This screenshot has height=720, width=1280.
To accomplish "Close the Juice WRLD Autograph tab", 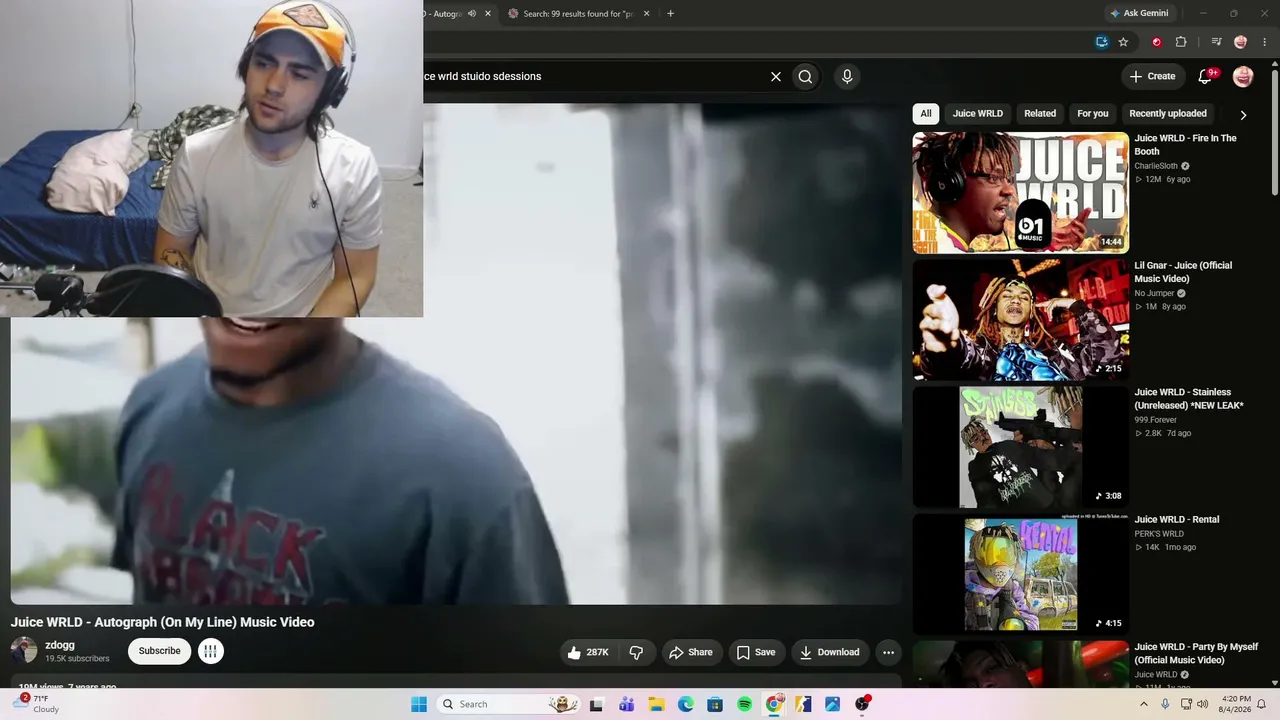I will click(x=487, y=13).
